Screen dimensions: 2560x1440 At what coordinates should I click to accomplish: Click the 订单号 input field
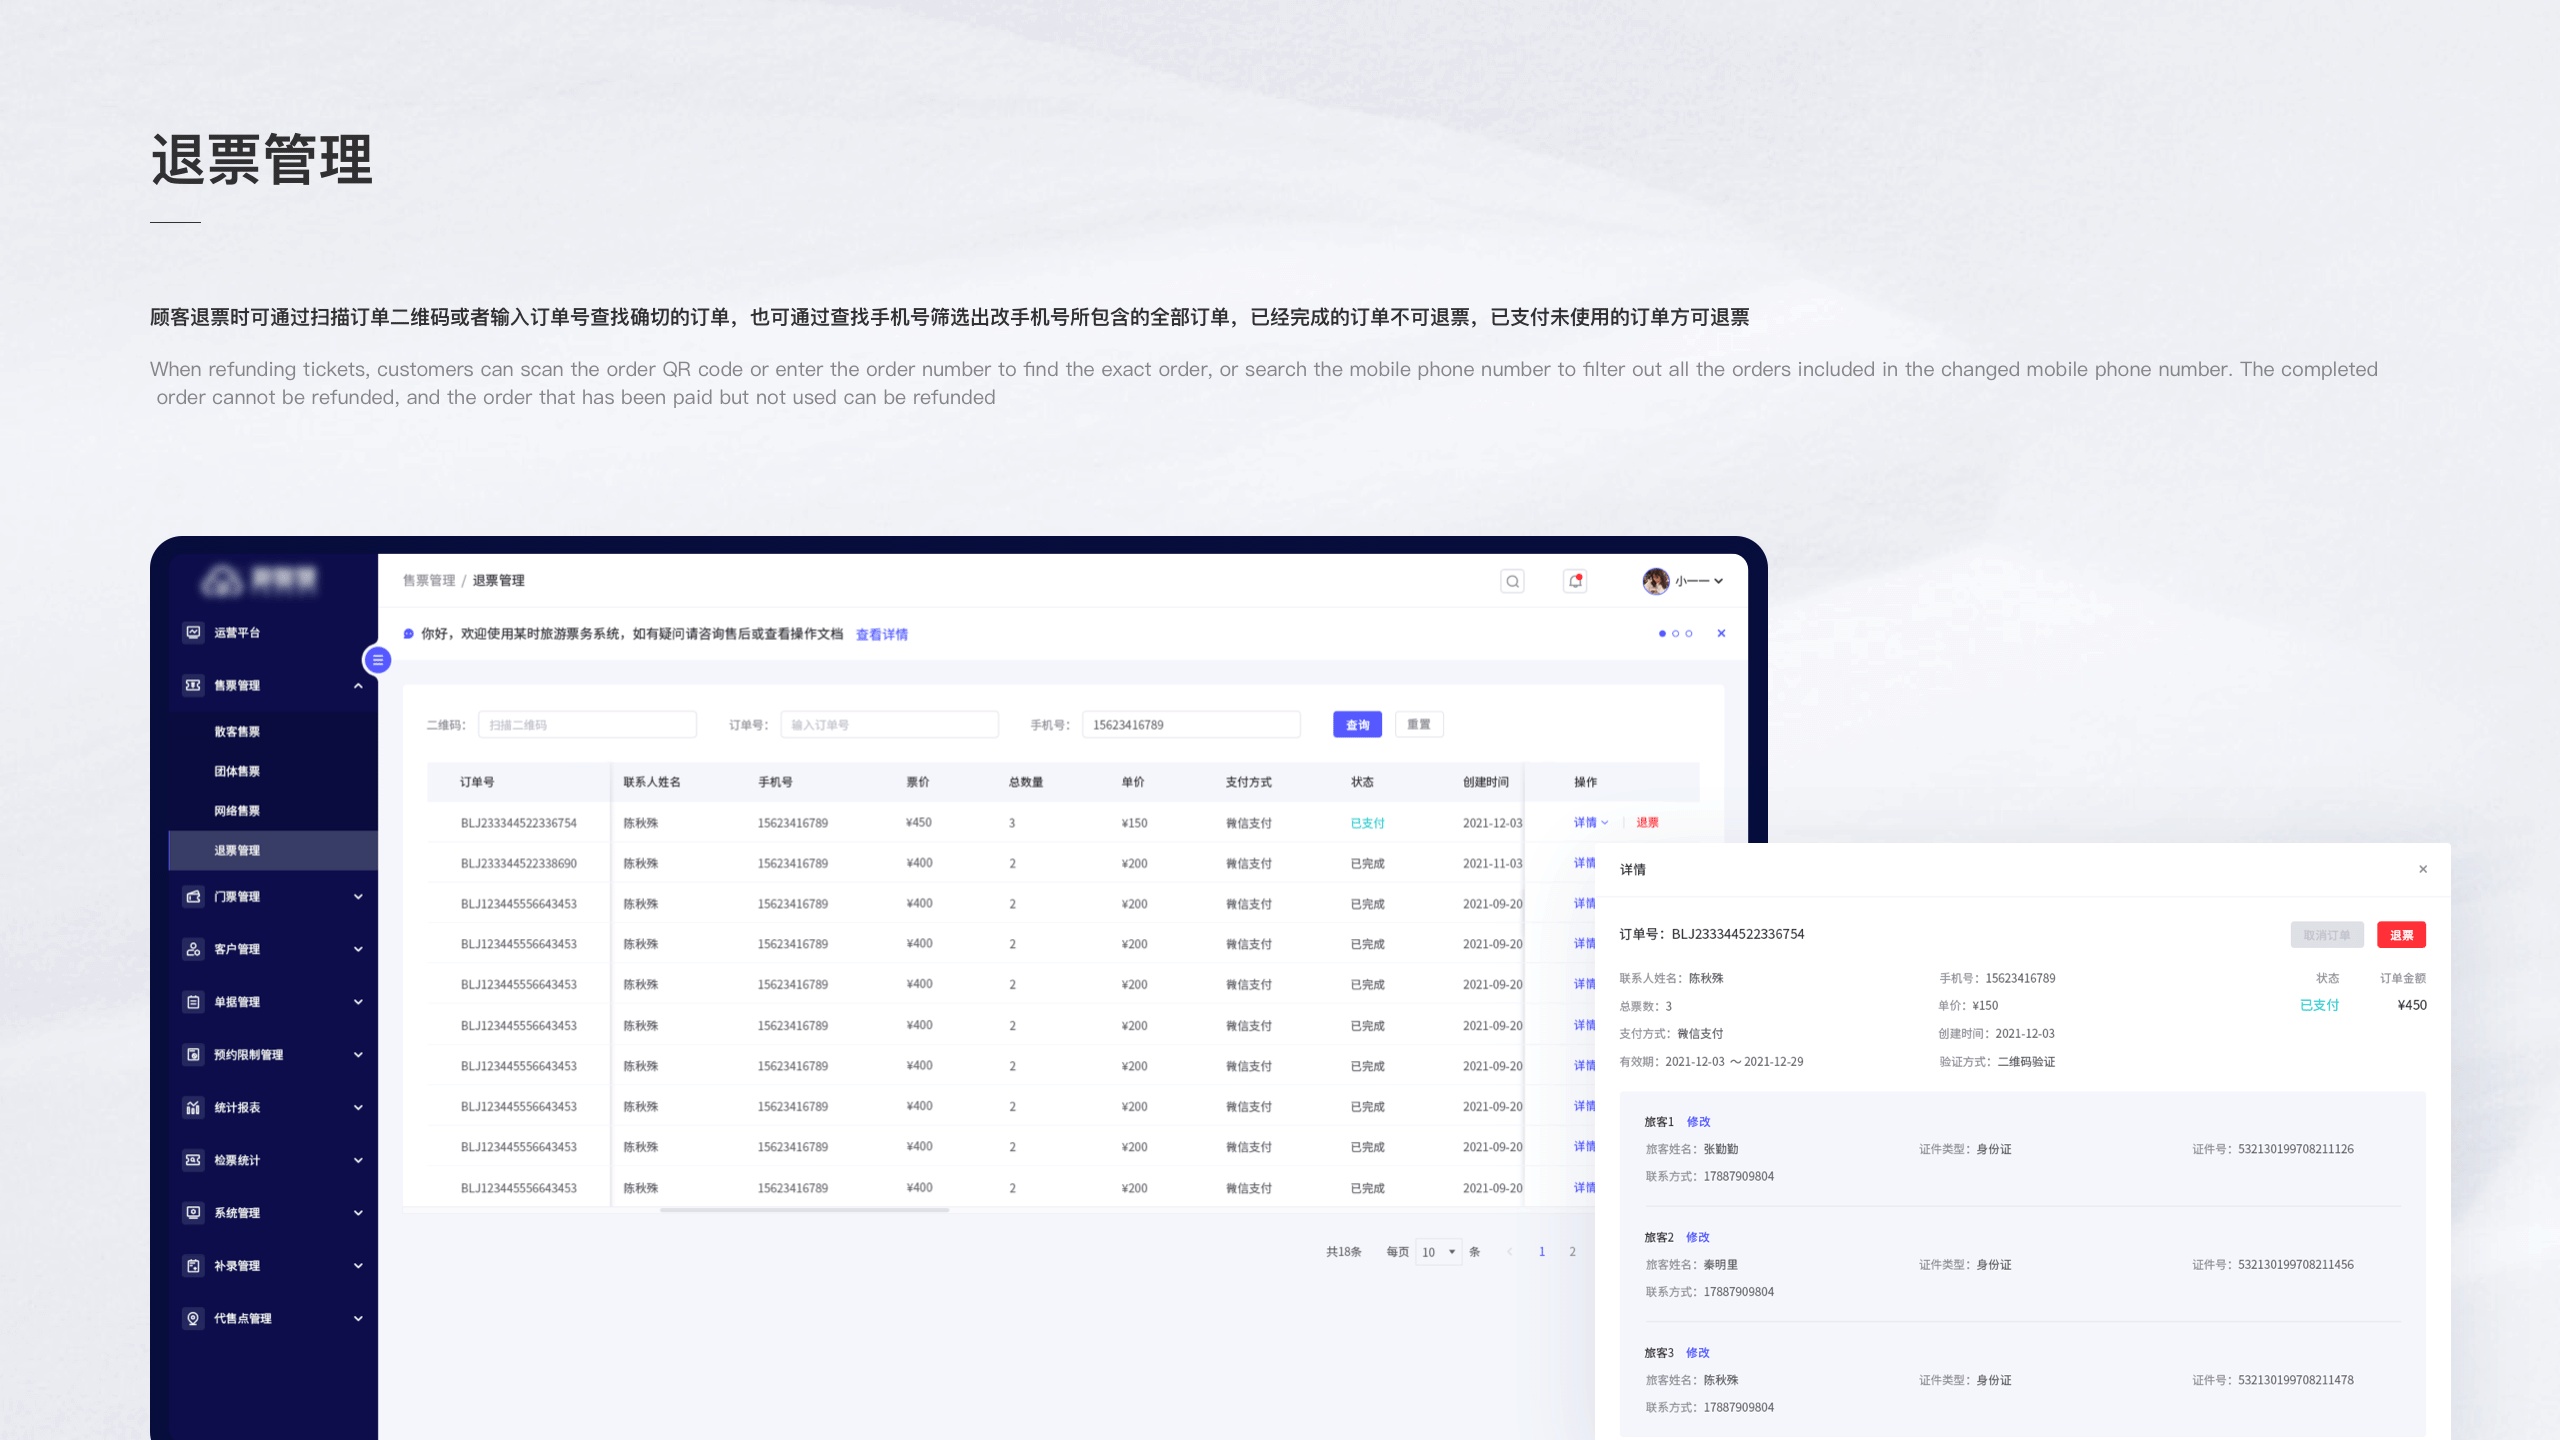(x=889, y=725)
